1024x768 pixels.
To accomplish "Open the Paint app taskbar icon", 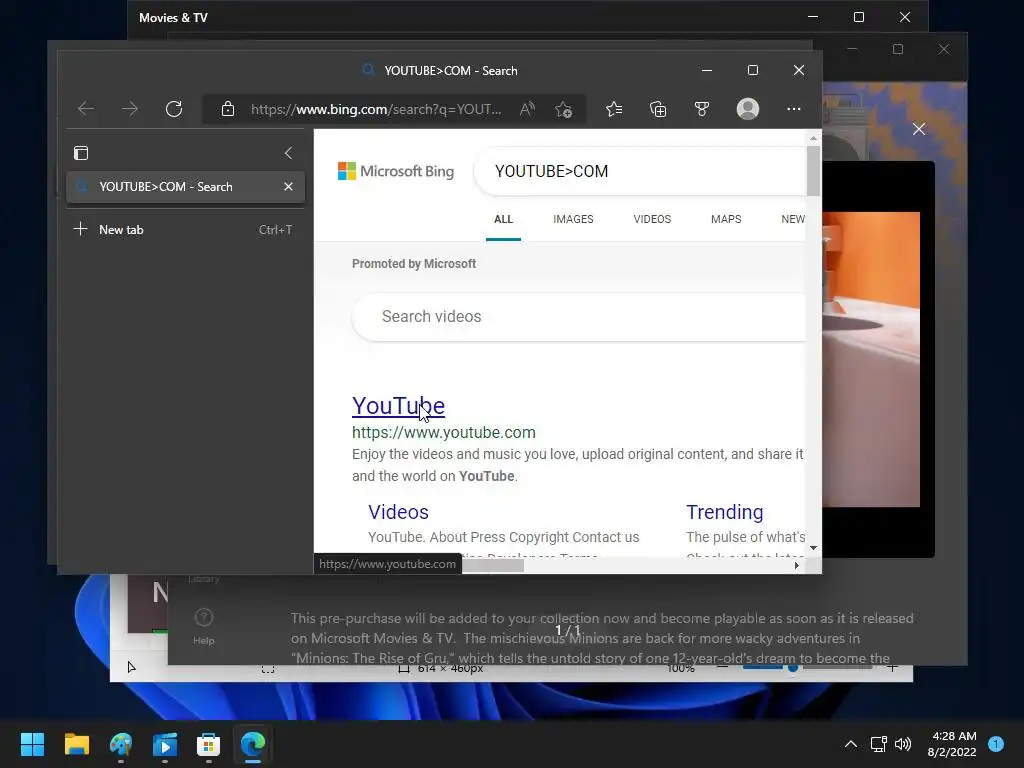I will coord(121,744).
